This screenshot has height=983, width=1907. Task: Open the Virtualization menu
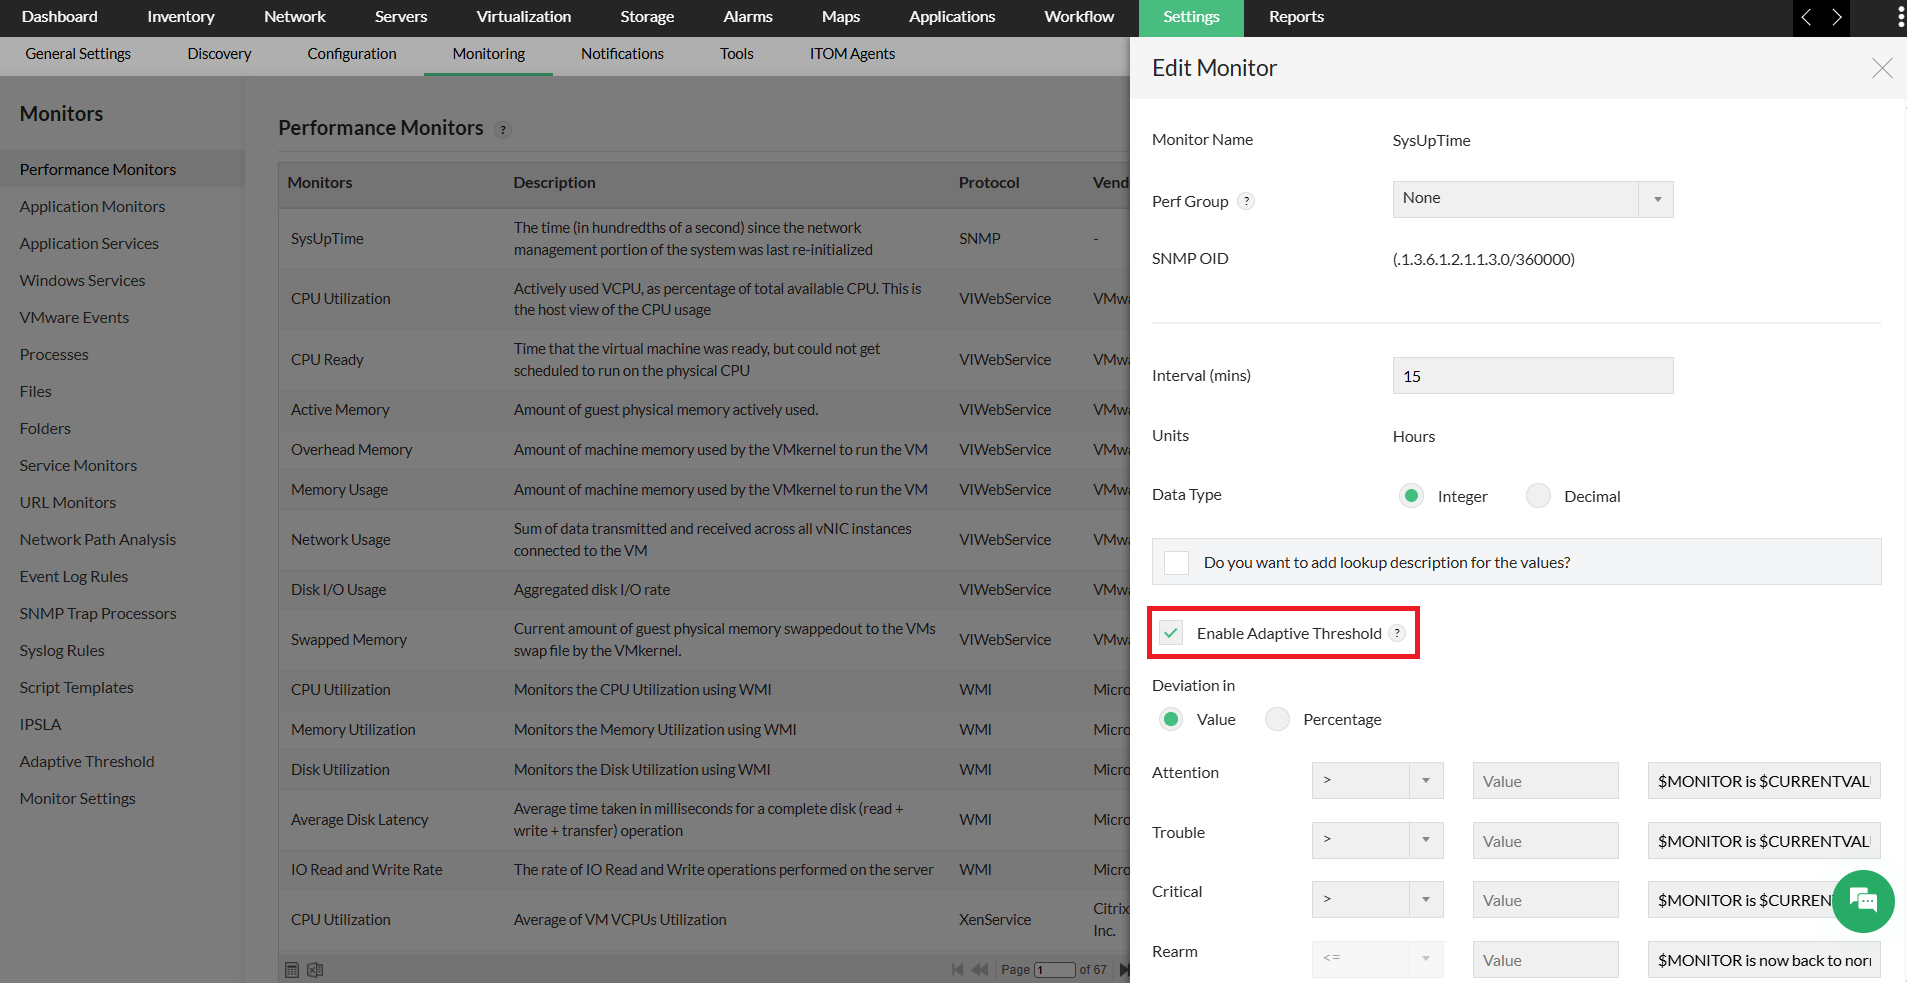pyautogui.click(x=524, y=17)
